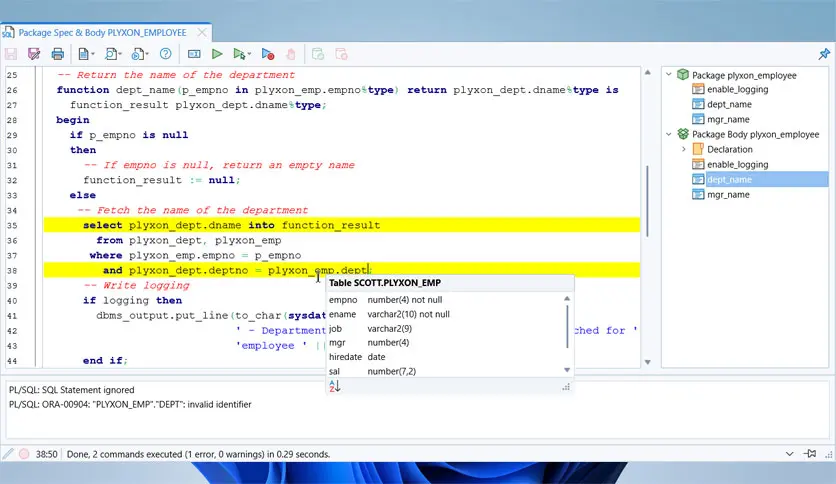The width and height of the screenshot is (836, 484).
Task: Click the 'SQL Statement ignored' error message
Action: (71, 390)
